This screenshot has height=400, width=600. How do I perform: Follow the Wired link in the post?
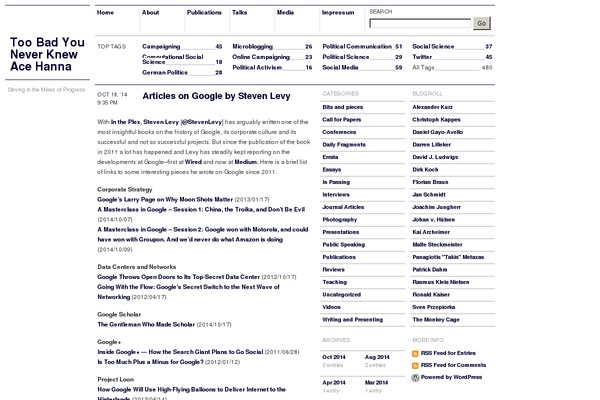tap(193, 162)
